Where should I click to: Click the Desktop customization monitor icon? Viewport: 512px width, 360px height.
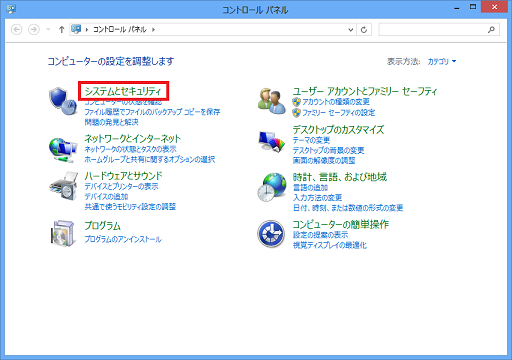point(272,141)
